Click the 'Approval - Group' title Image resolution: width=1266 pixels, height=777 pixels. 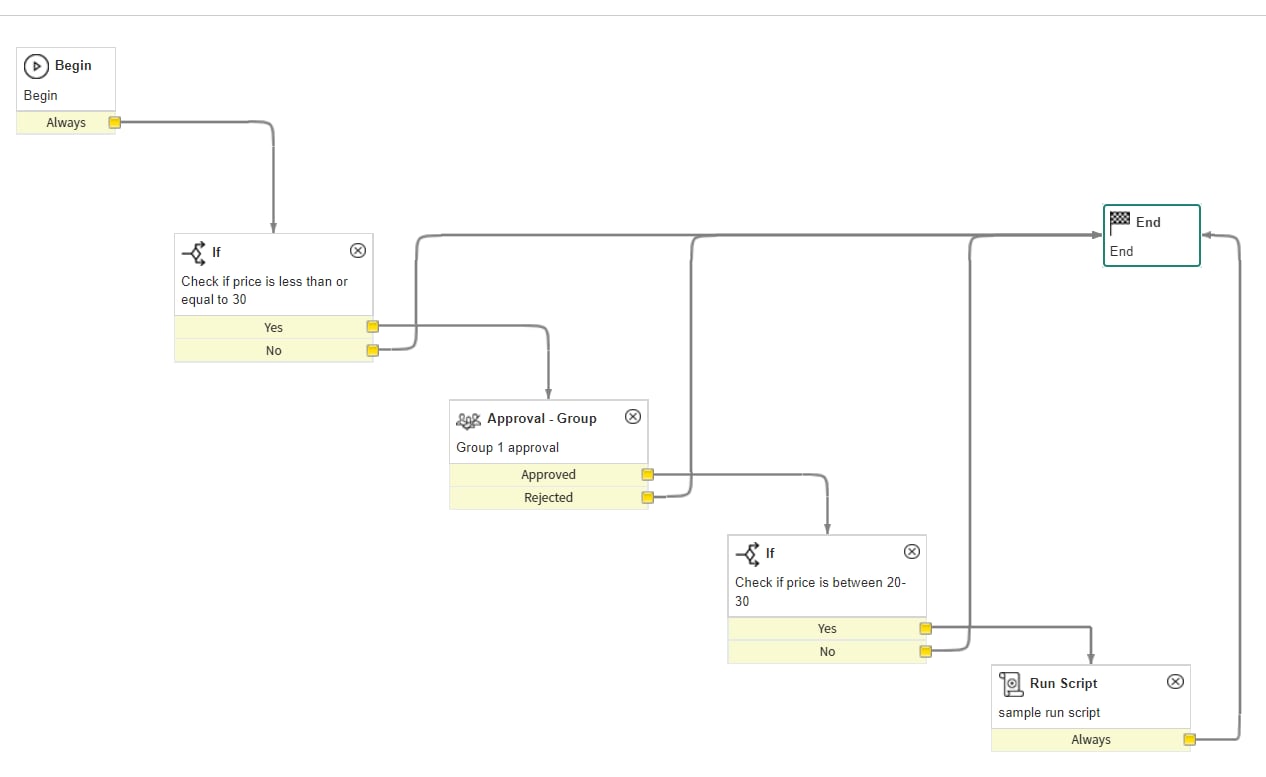[x=542, y=419]
